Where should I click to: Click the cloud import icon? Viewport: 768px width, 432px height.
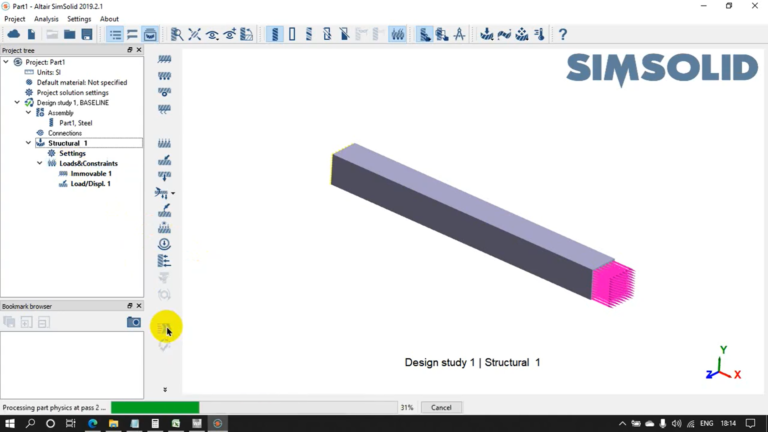coord(14,34)
